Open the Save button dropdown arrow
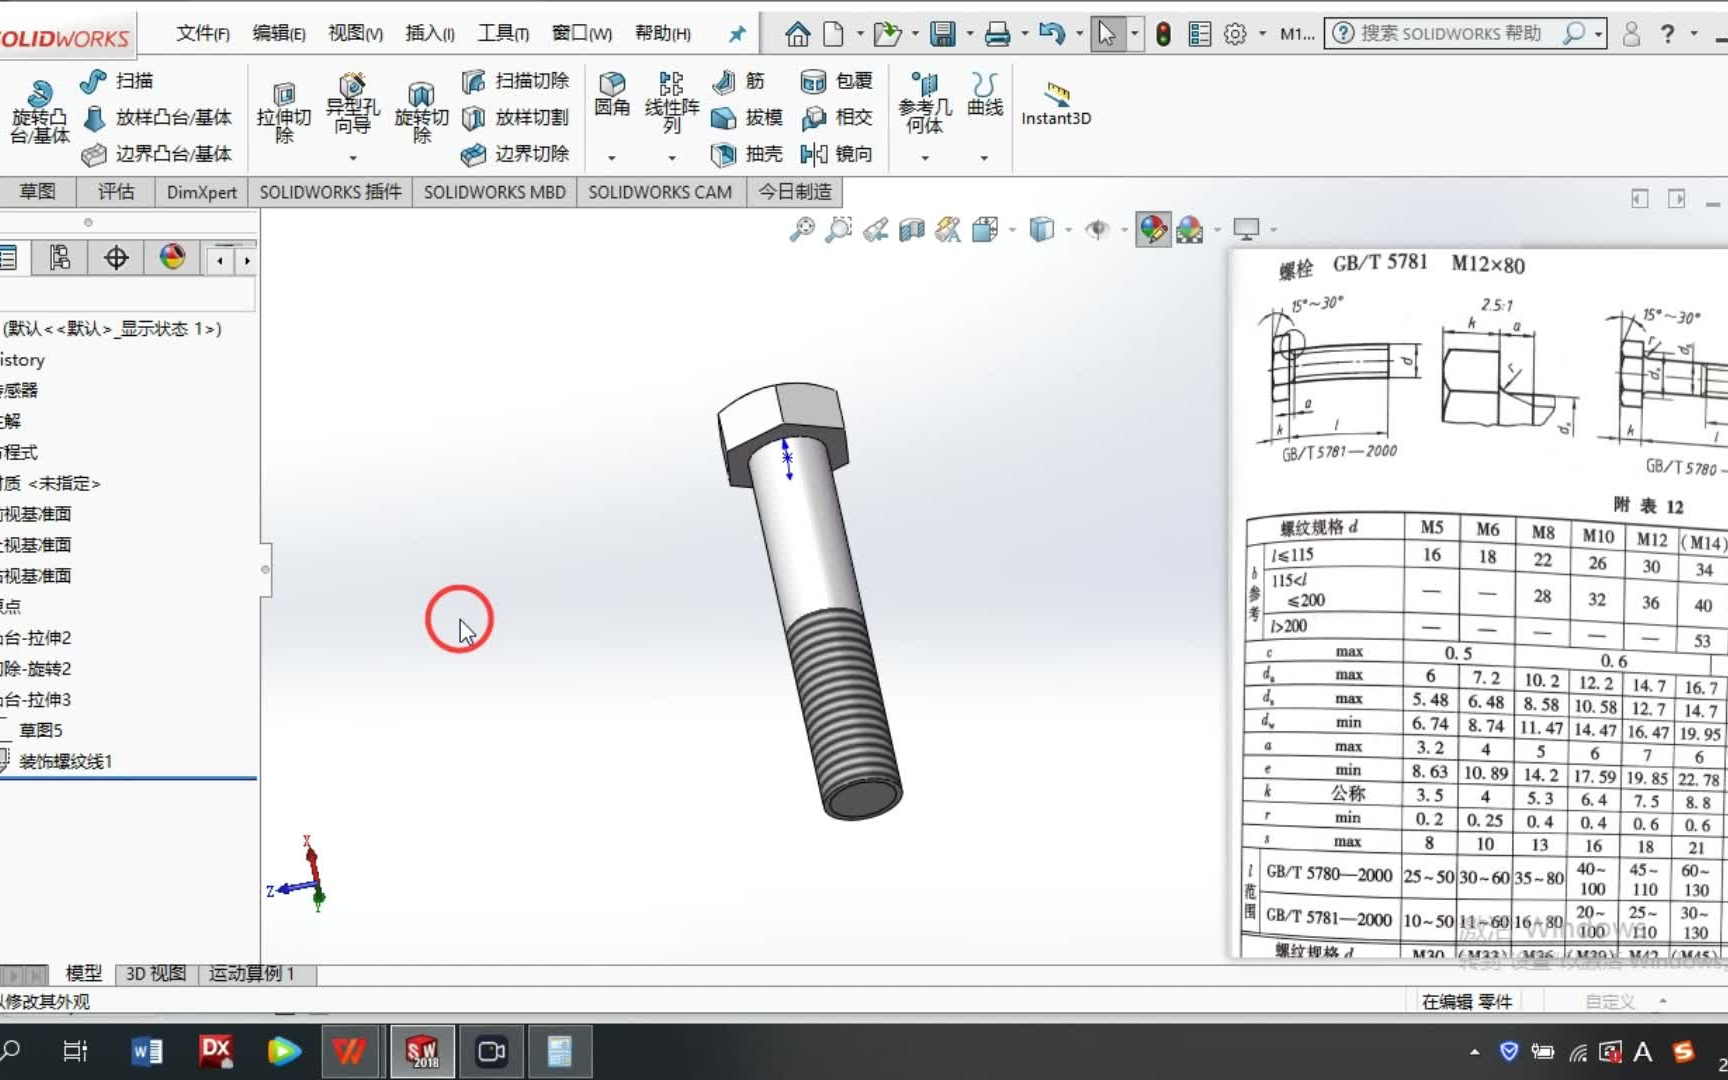 point(970,34)
